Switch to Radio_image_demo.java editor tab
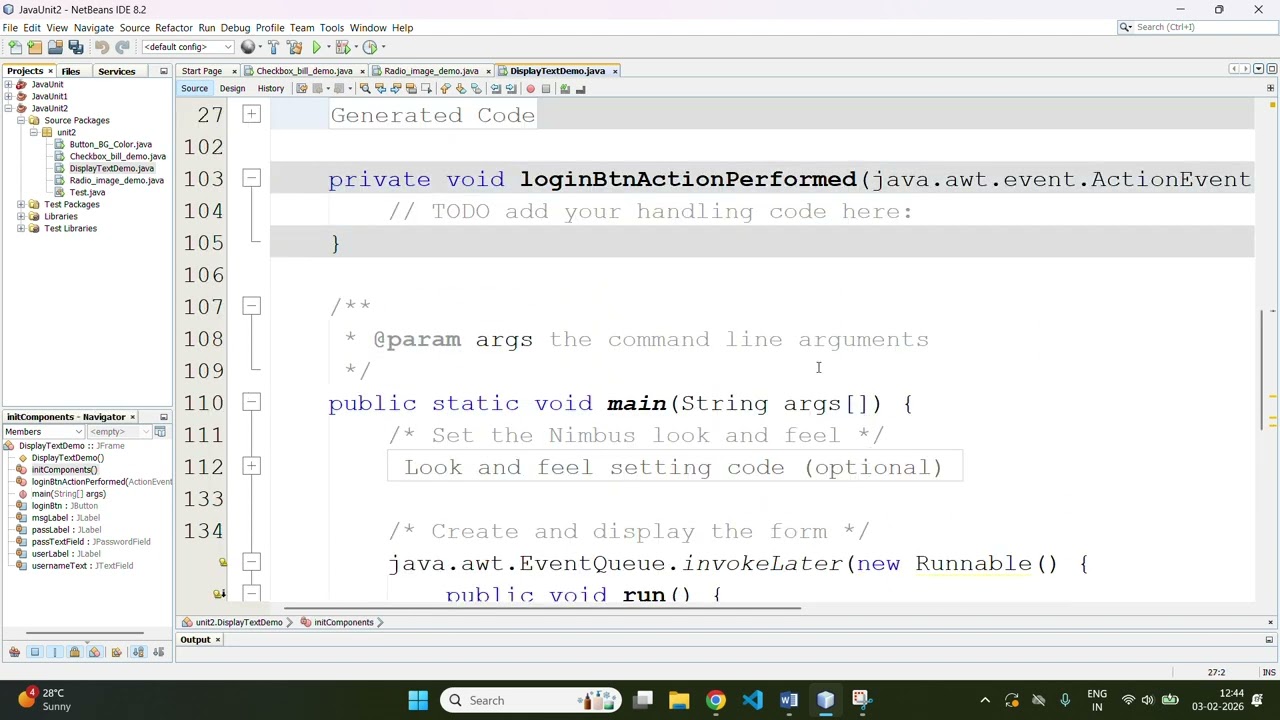Screen dimensions: 1280x720 click(x=431, y=71)
